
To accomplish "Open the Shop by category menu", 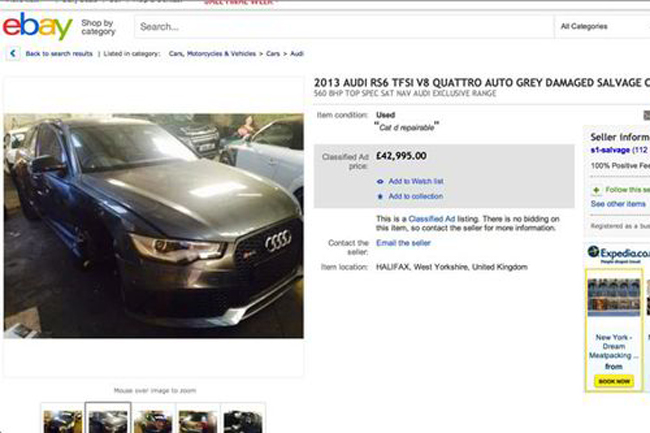I will click(x=98, y=27).
